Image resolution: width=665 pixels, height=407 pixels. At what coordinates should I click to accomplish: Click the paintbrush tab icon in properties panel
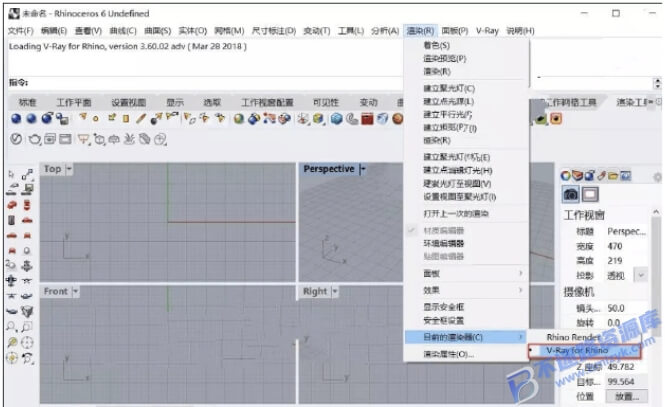(x=601, y=176)
